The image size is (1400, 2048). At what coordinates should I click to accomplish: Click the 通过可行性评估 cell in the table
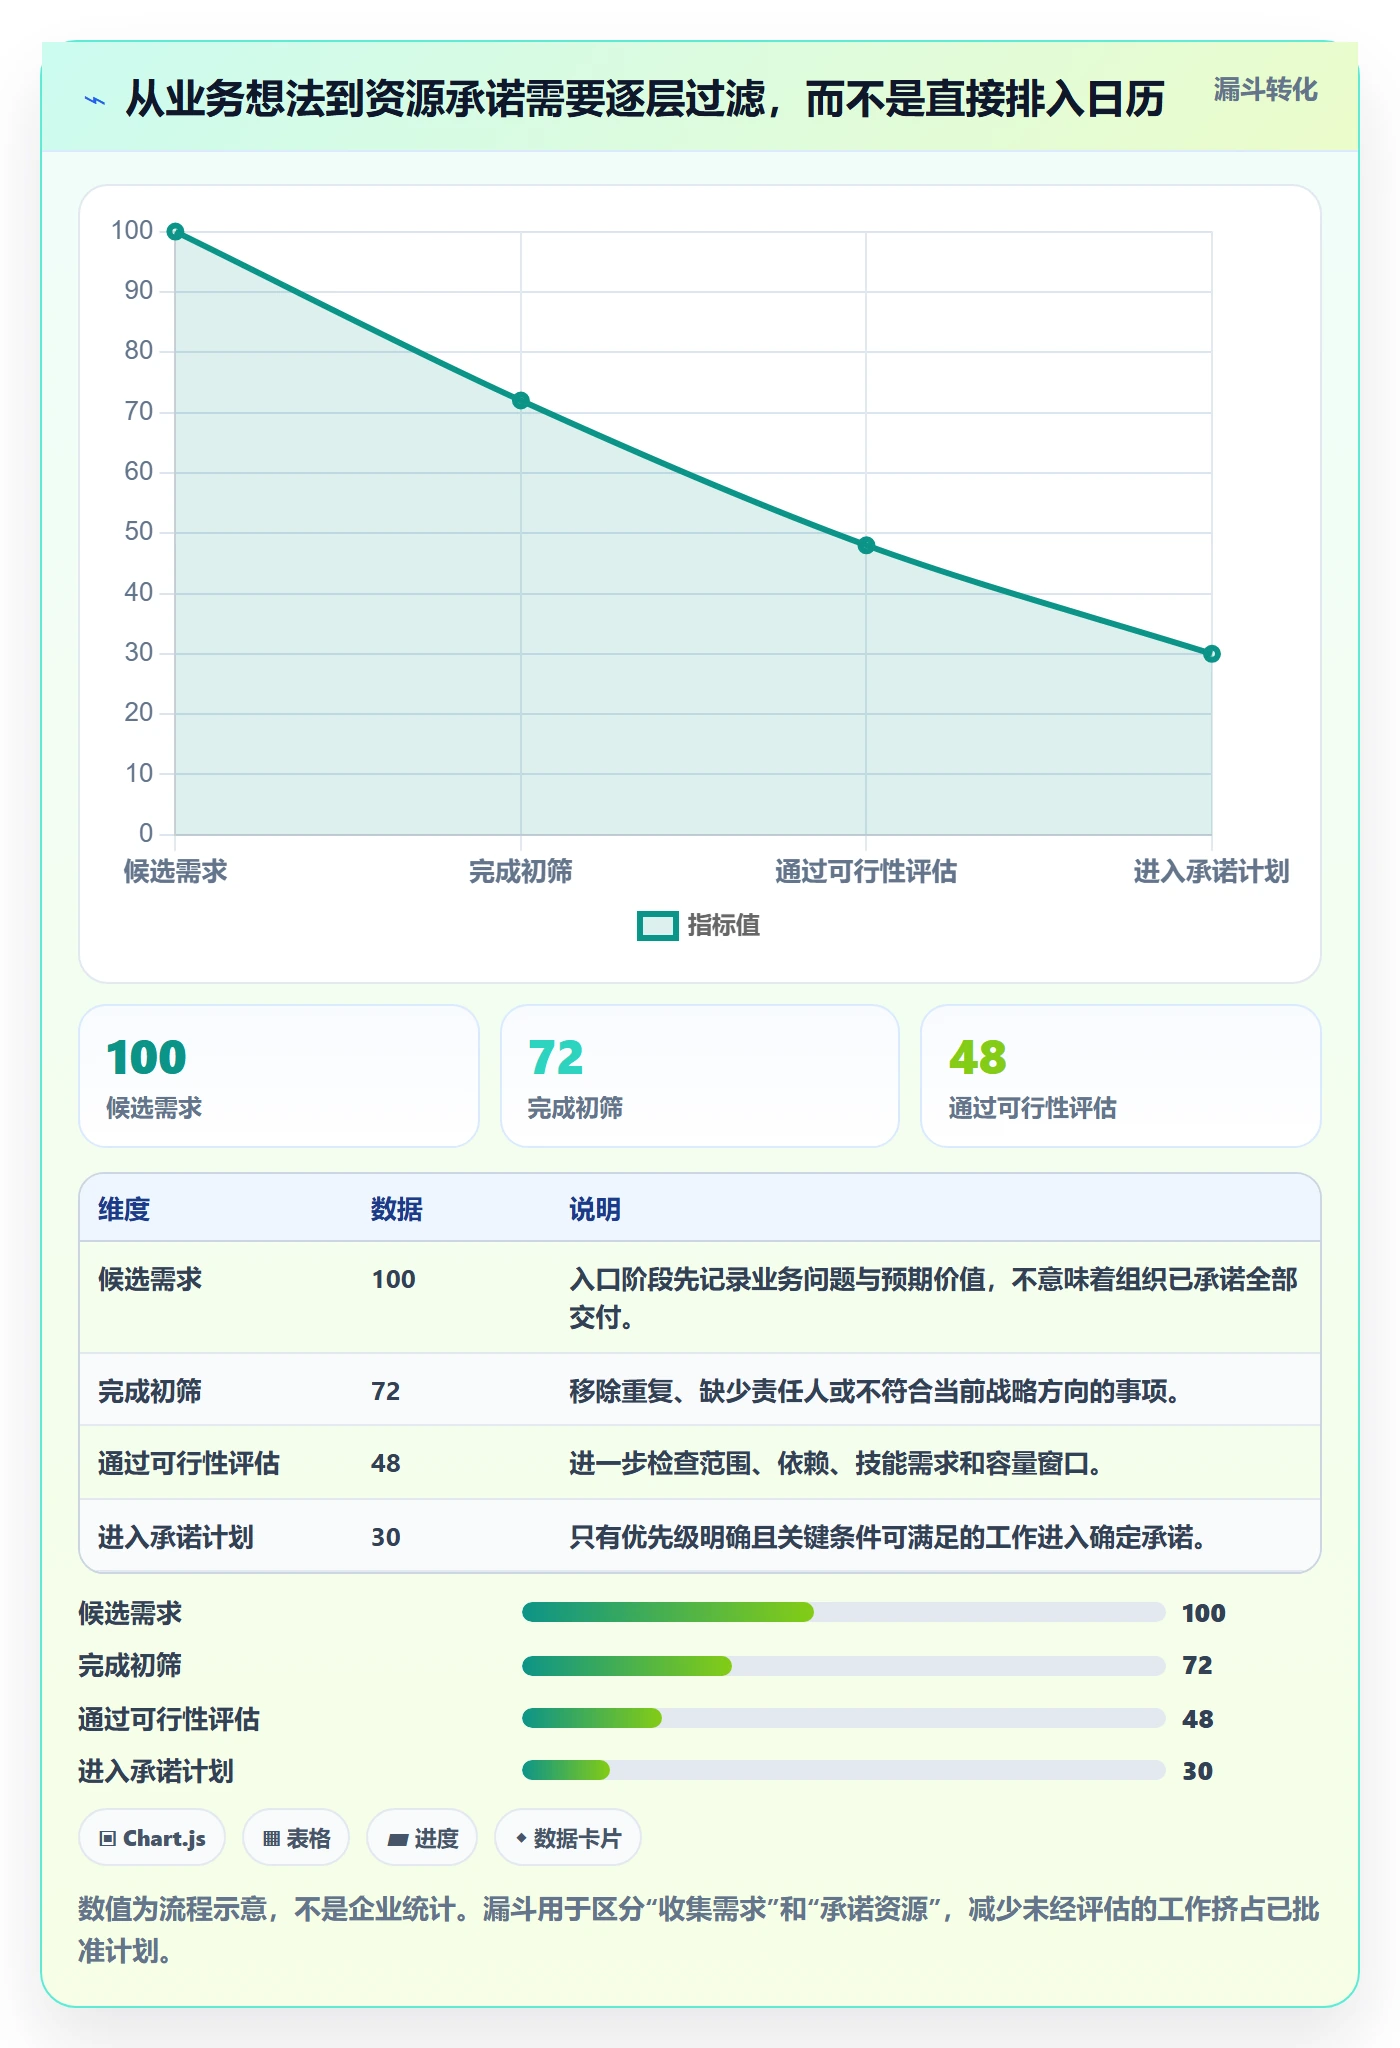pyautogui.click(x=189, y=1464)
